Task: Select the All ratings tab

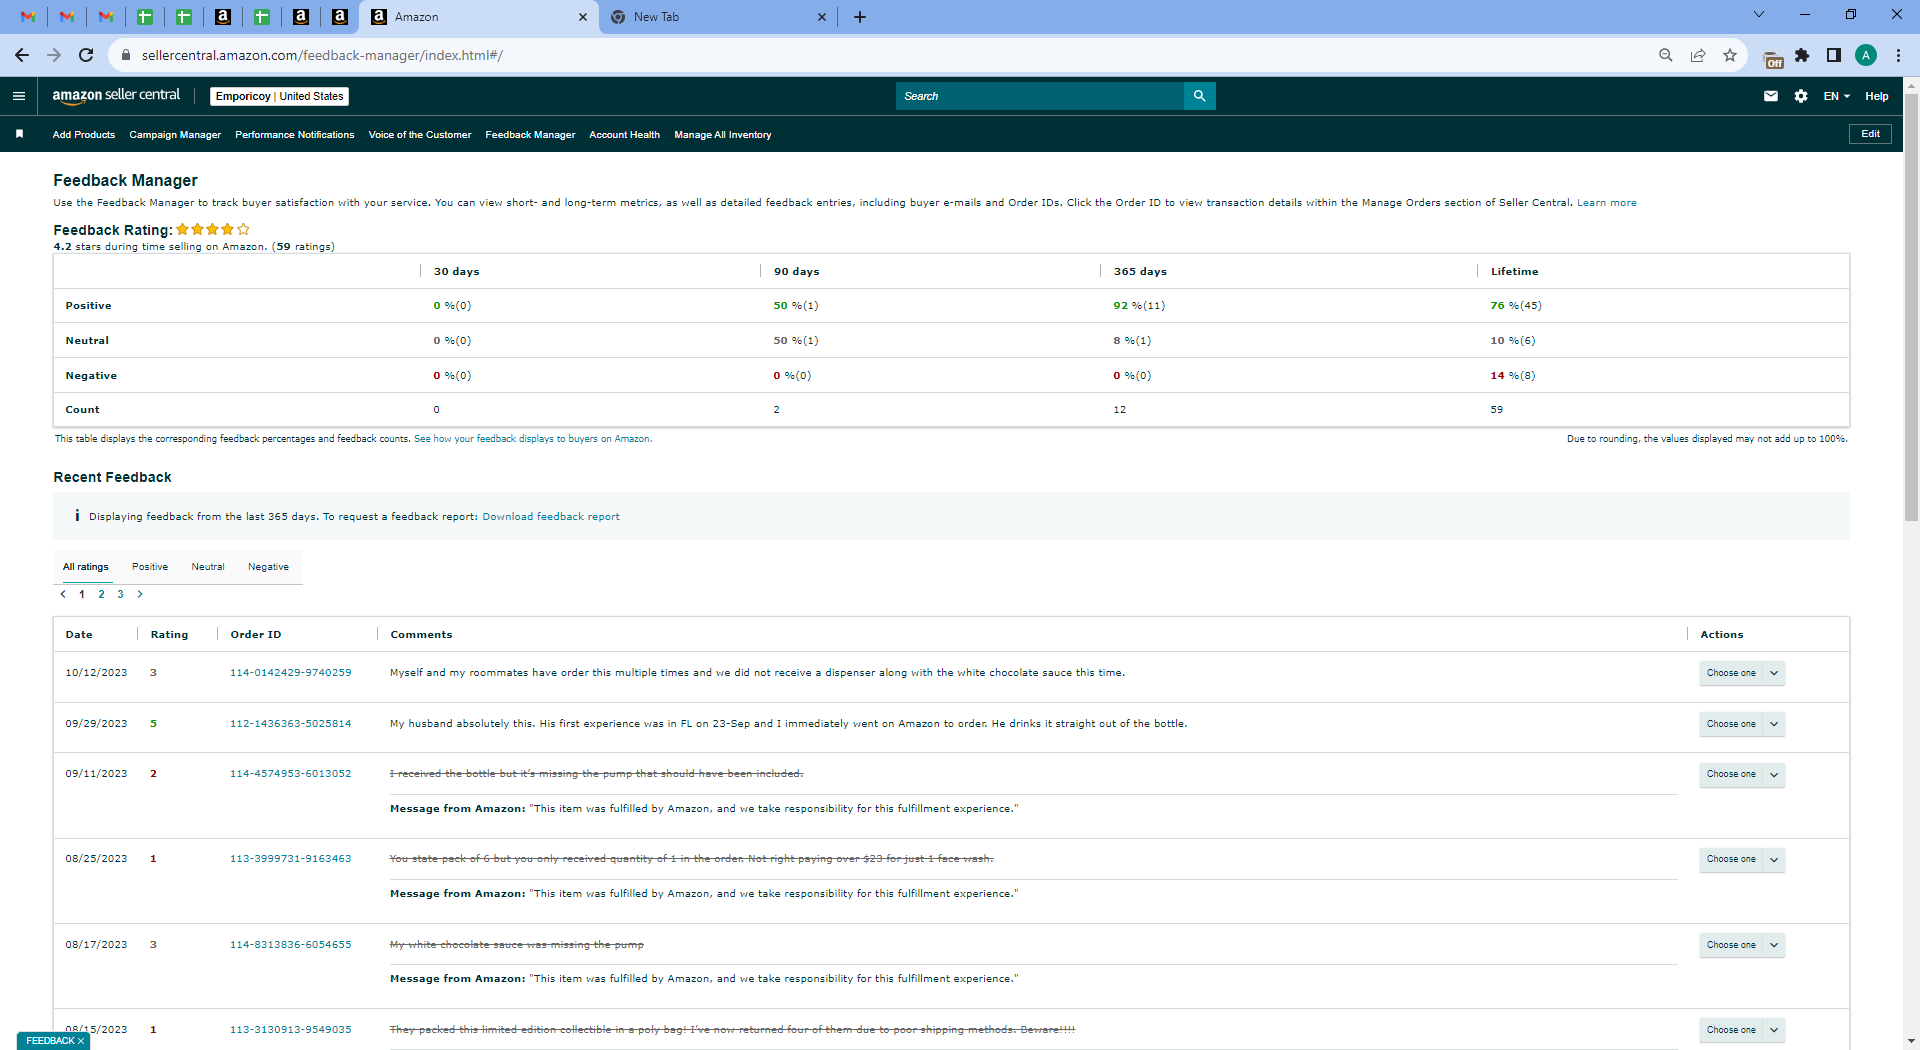Action: (x=86, y=567)
